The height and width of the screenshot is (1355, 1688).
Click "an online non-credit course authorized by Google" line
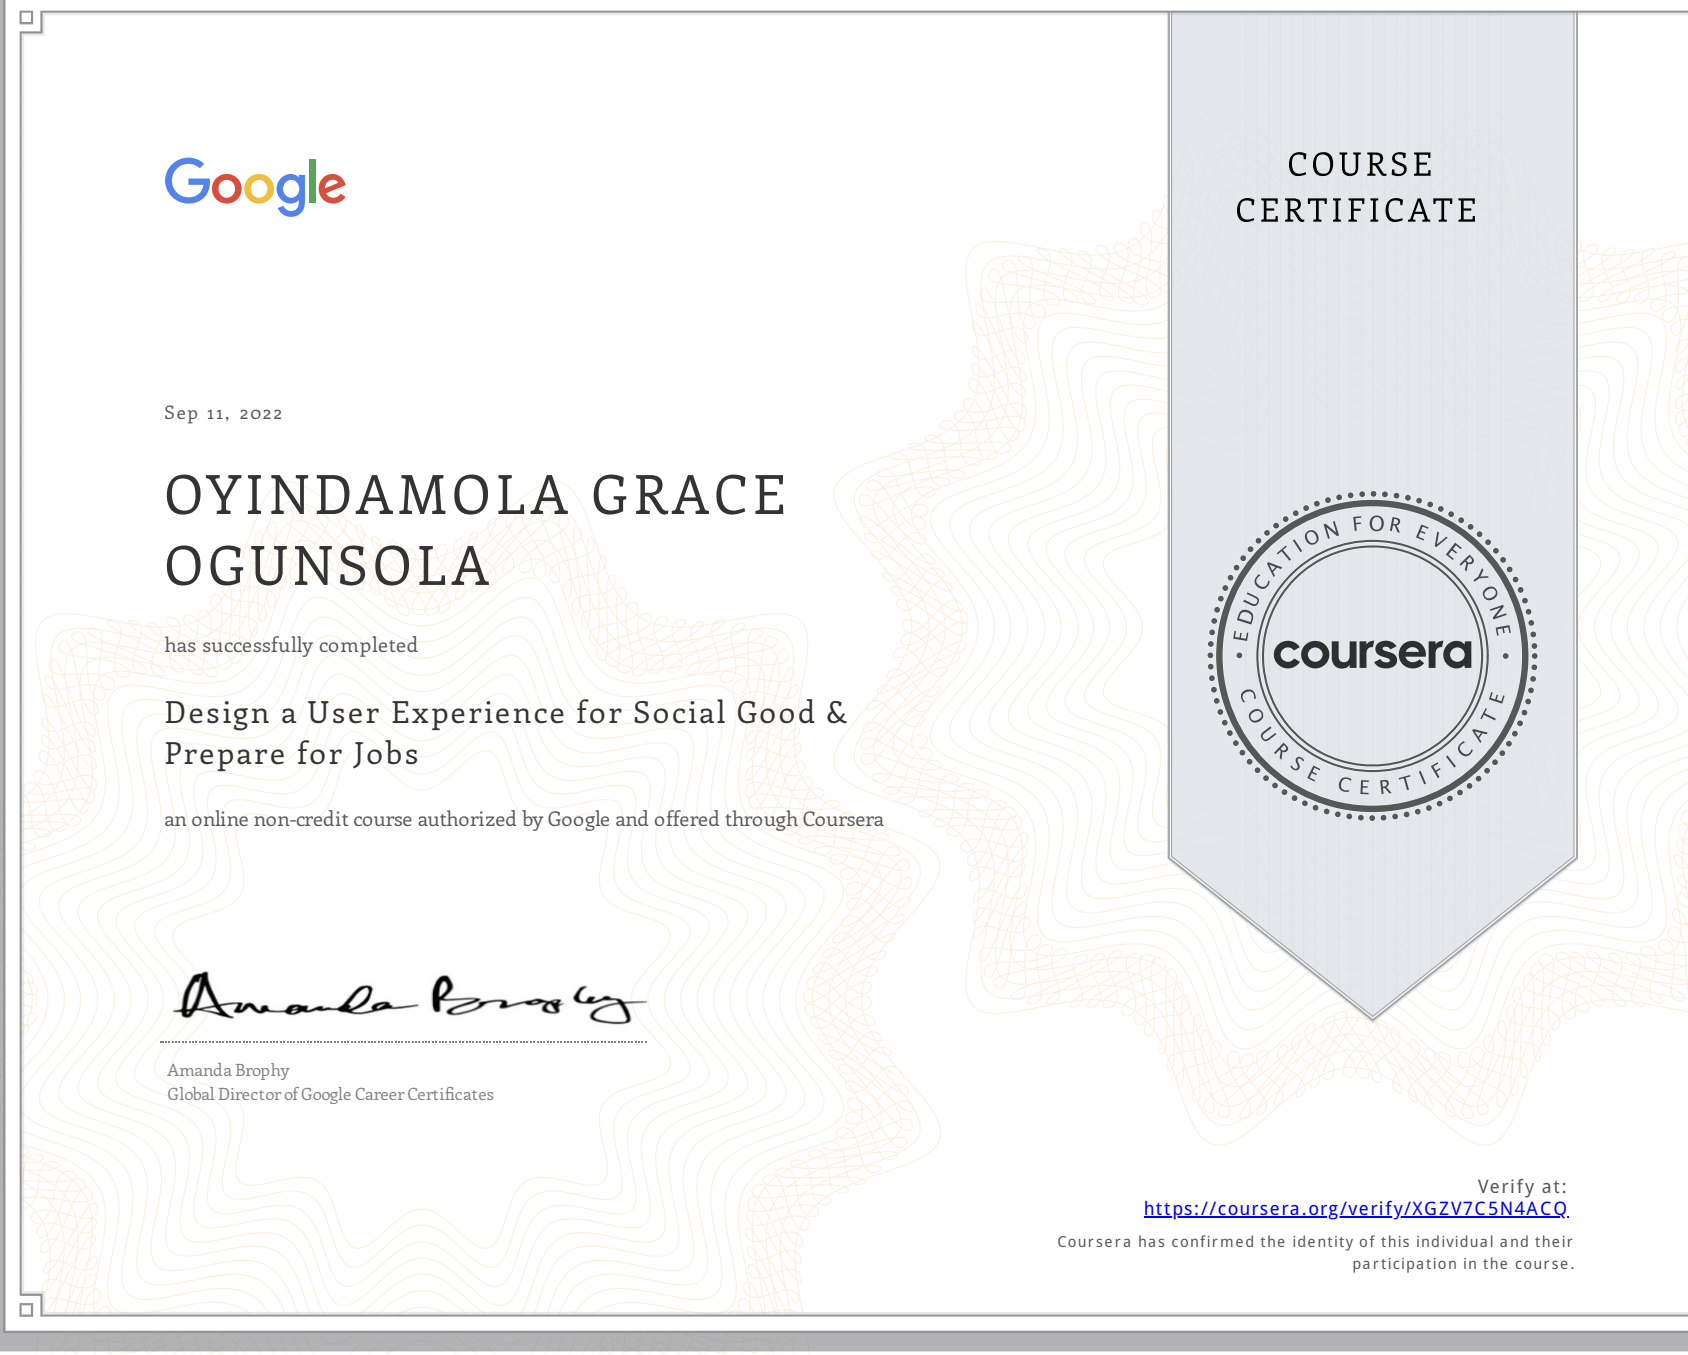pos(524,819)
